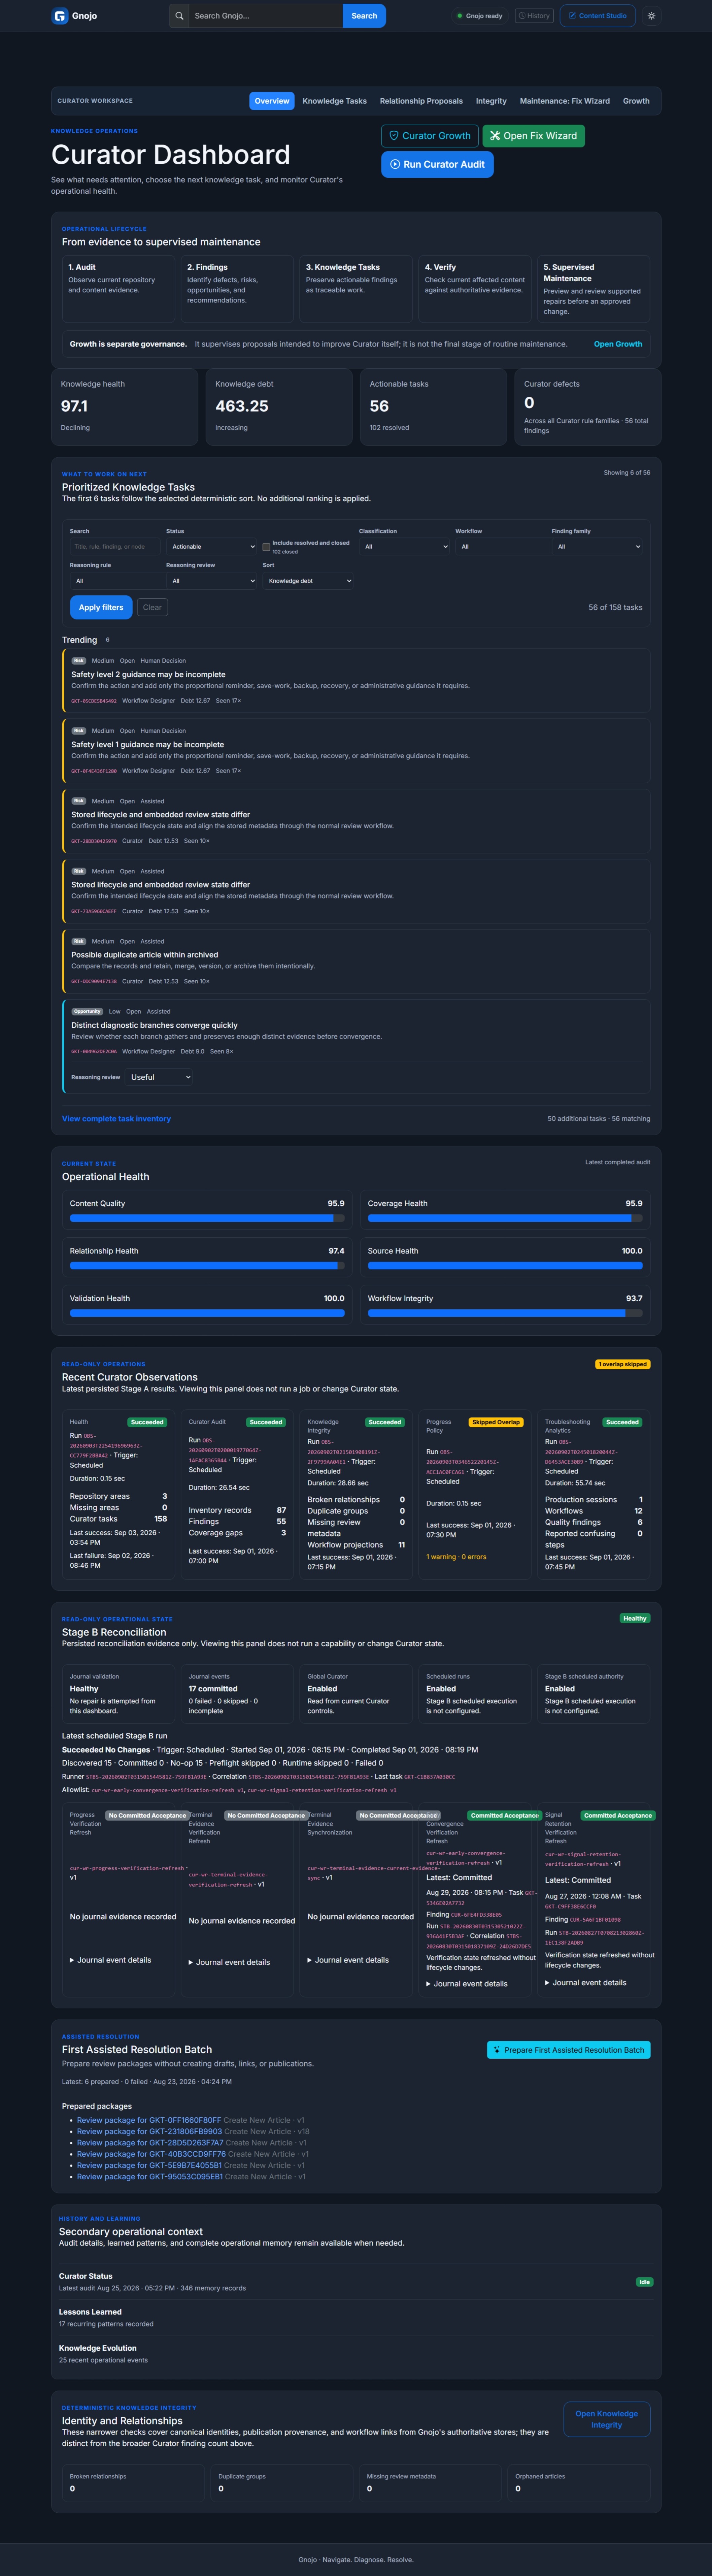Switch to the Relationship Proposals tab
712x2576 pixels.
click(421, 101)
